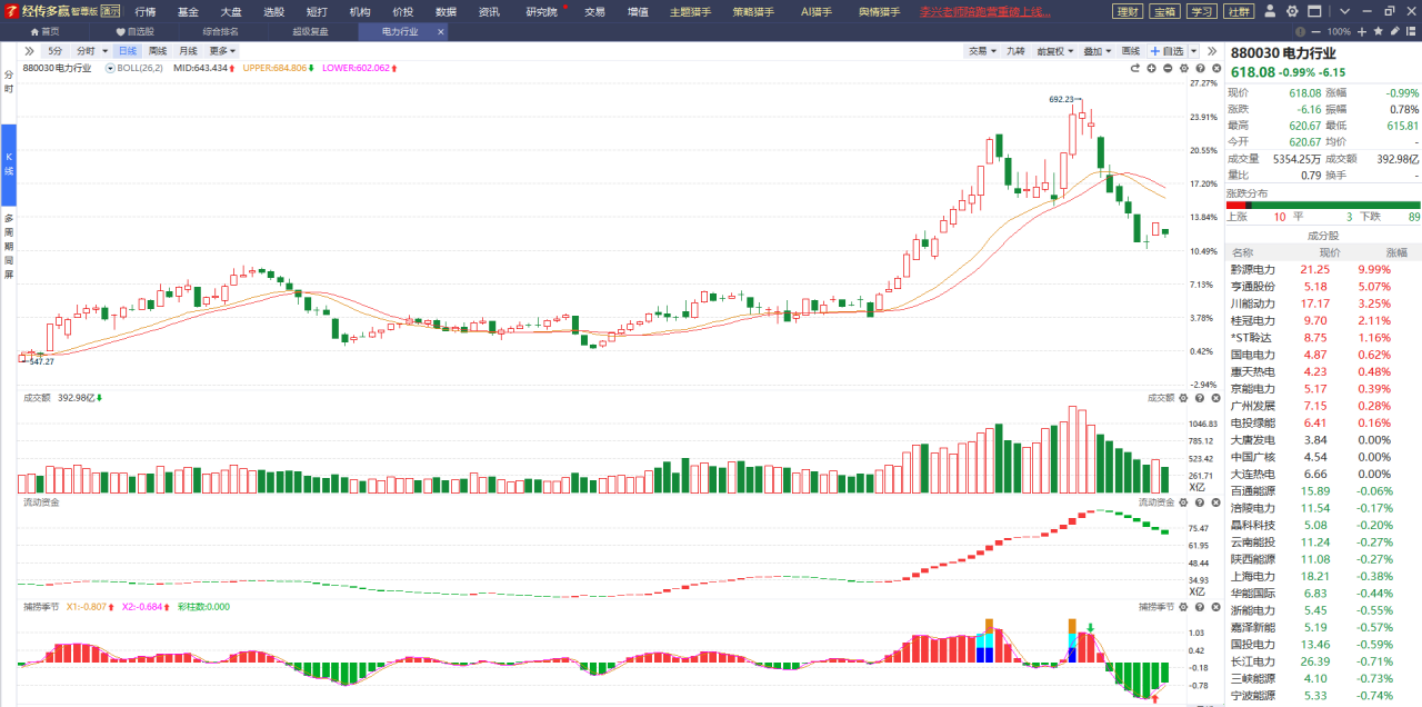Click the 理财 button
Image resolution: width=1422 pixels, height=707 pixels.
[x=1128, y=12]
